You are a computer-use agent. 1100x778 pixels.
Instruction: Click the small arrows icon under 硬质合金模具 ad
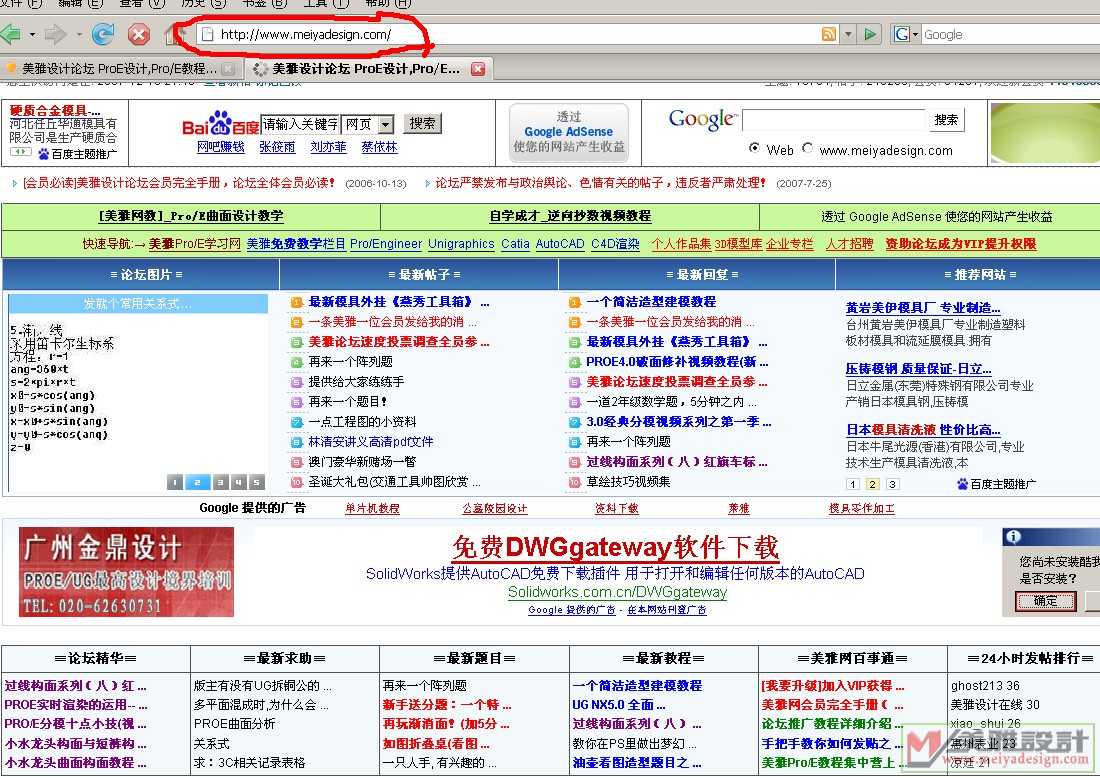point(20,152)
